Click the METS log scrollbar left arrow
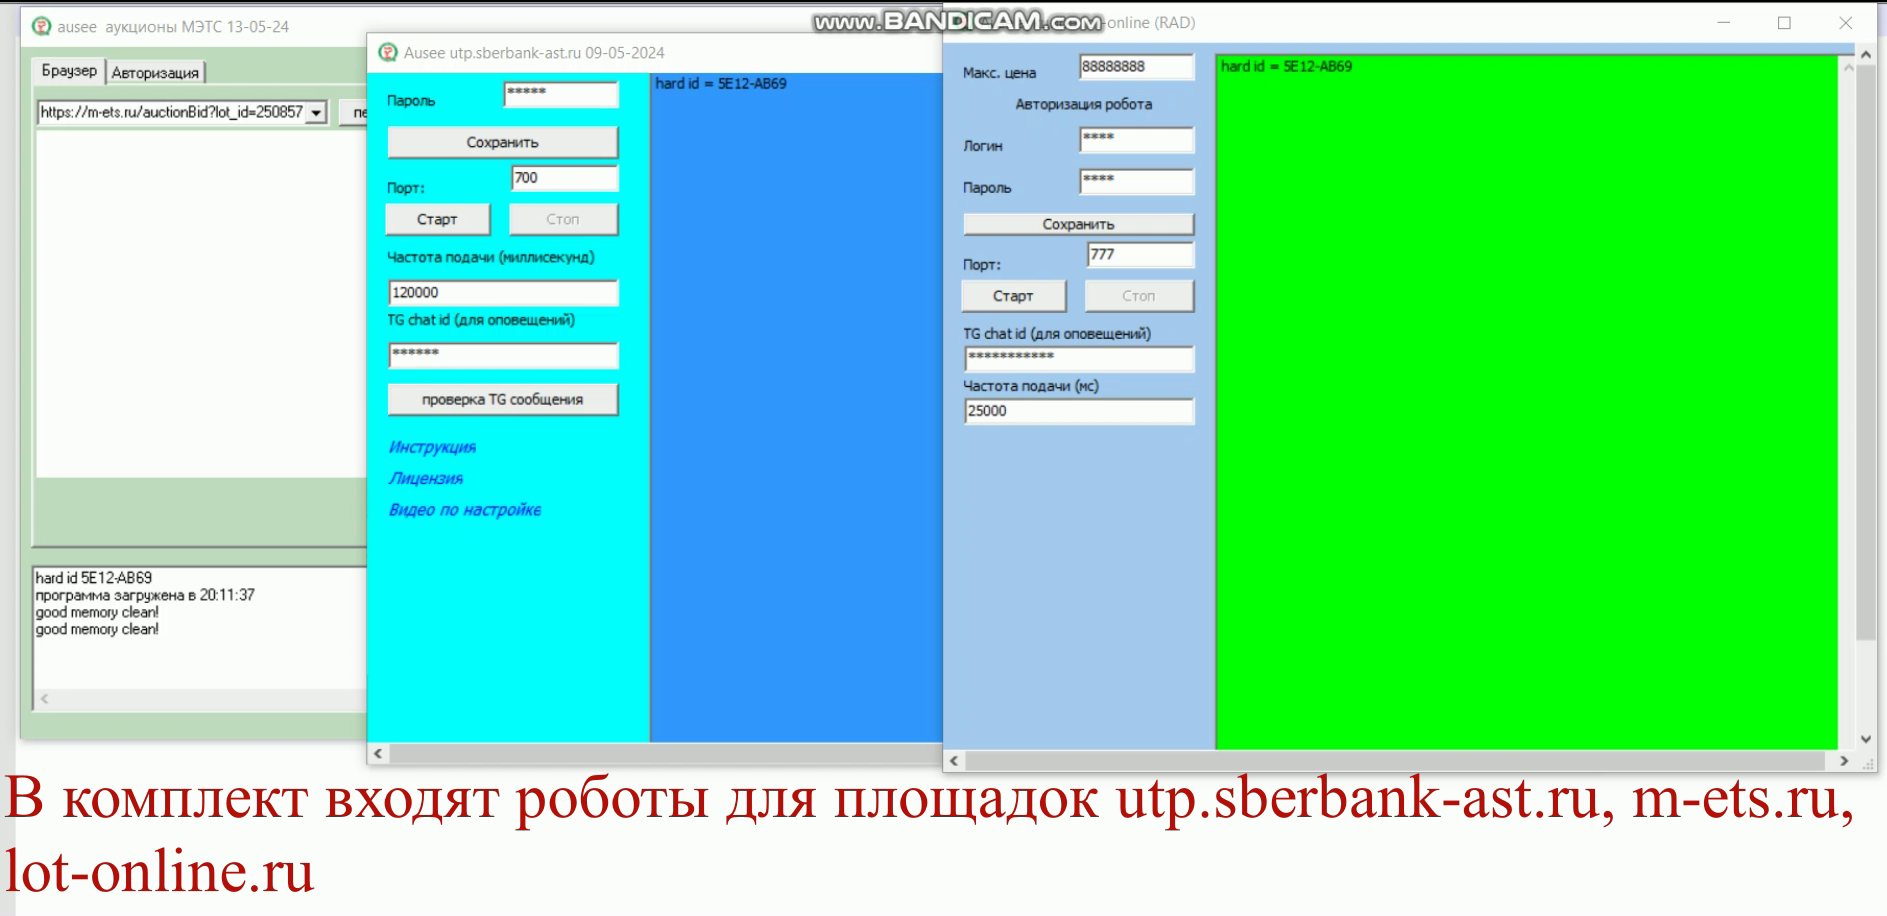1887x916 pixels. [x=44, y=699]
